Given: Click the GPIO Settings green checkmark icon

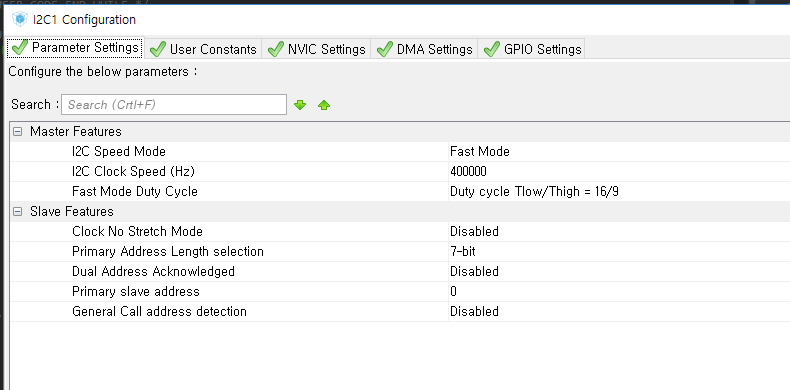Looking at the screenshot, I should [491, 49].
